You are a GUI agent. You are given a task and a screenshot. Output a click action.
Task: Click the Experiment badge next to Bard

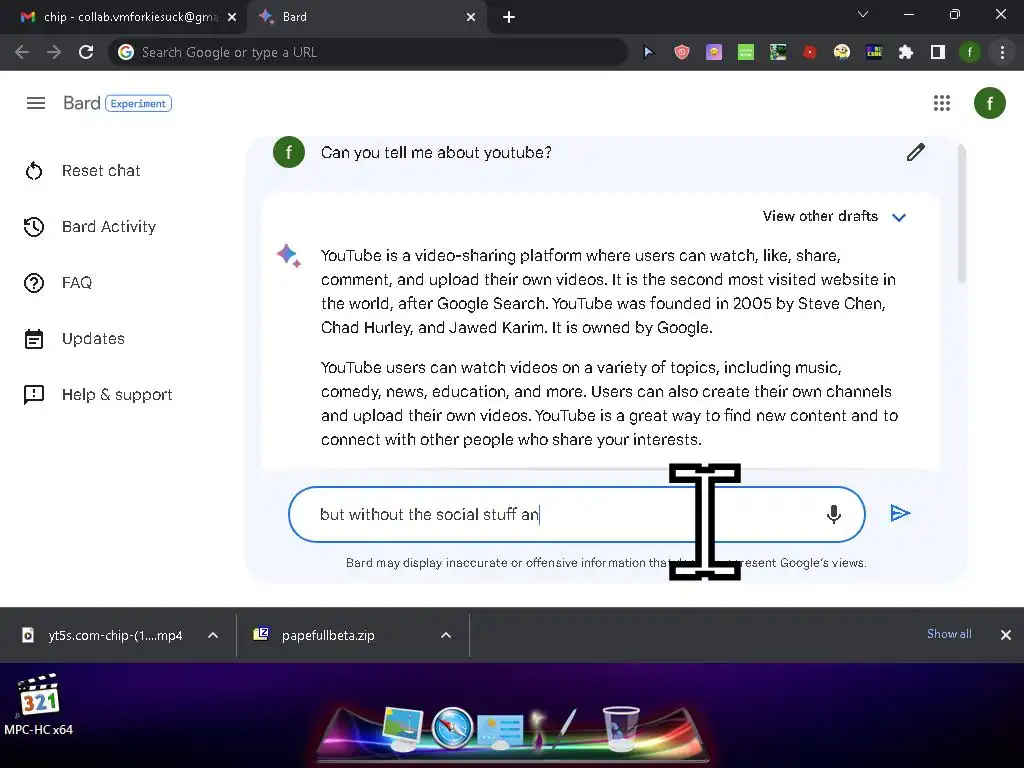138,103
